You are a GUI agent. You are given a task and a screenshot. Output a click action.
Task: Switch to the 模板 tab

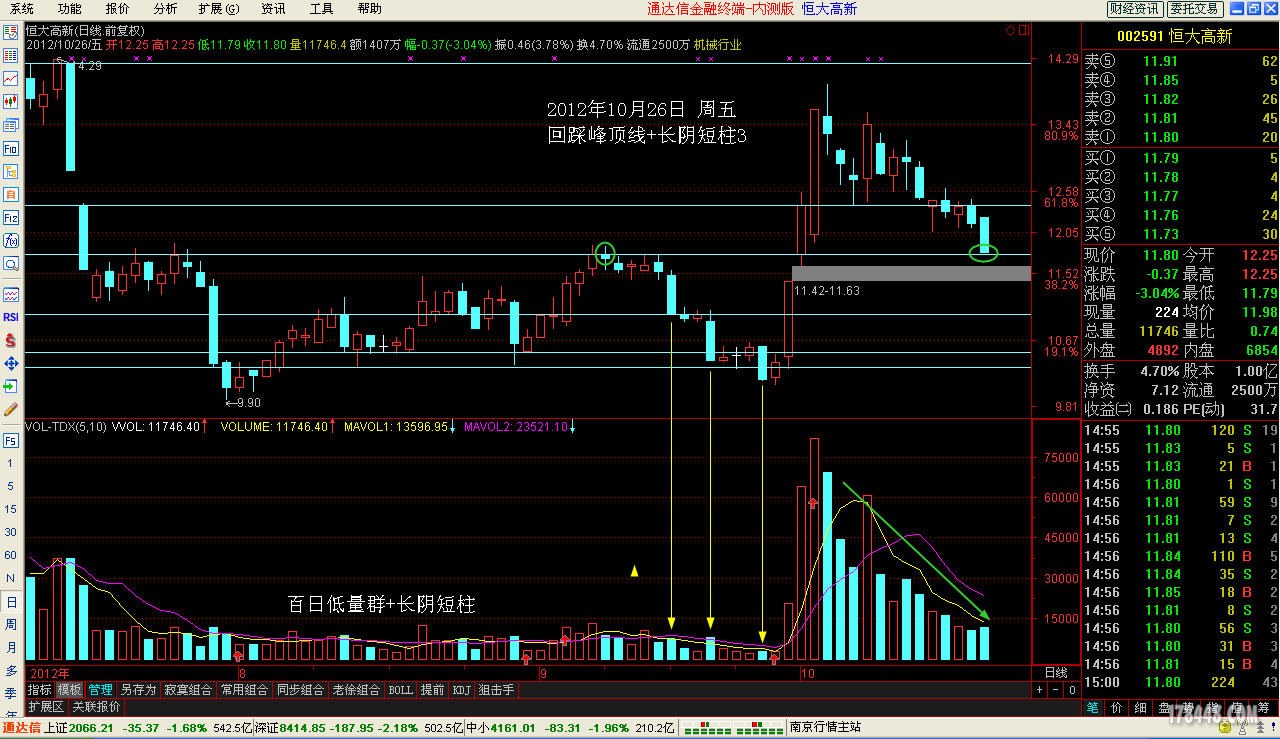coord(70,690)
